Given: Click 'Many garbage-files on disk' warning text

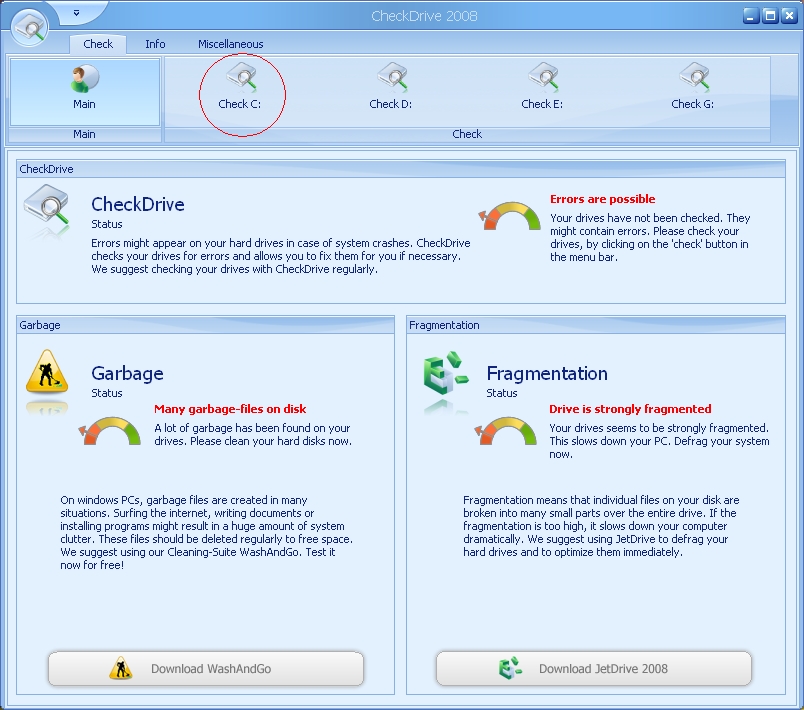Looking at the screenshot, I should 230,409.
